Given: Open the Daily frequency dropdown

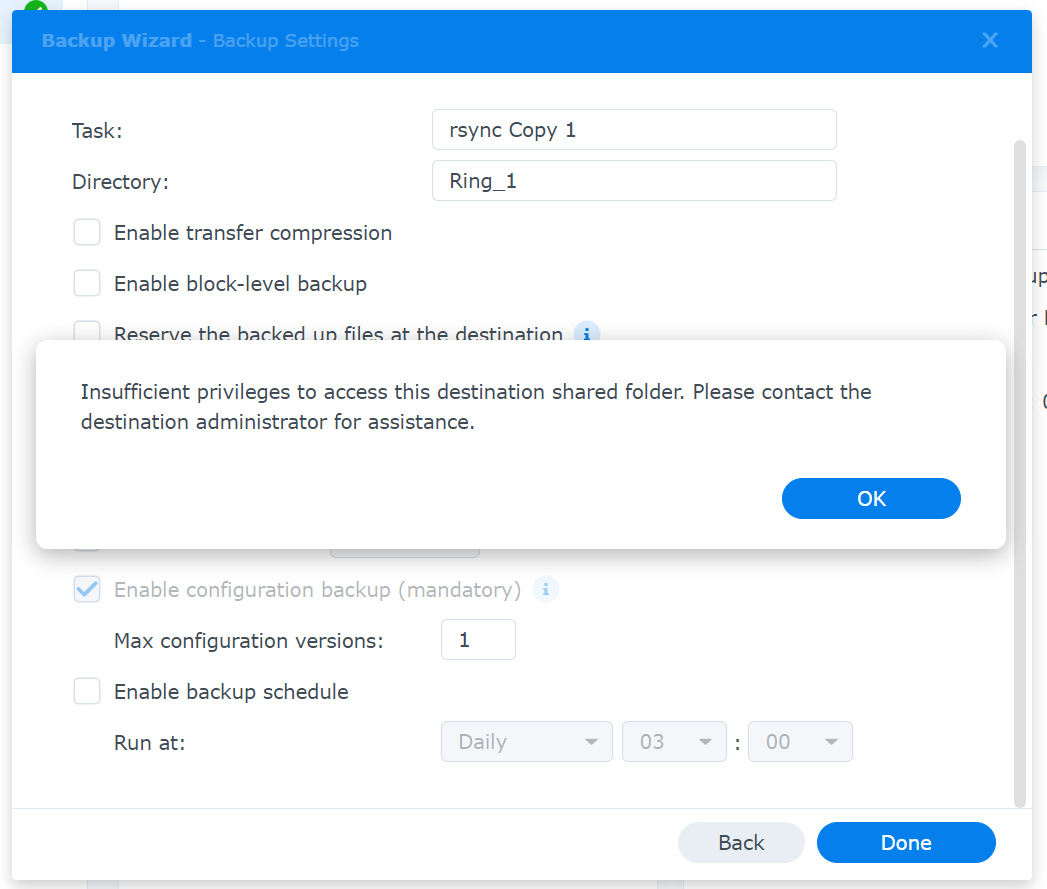Looking at the screenshot, I should coord(526,741).
